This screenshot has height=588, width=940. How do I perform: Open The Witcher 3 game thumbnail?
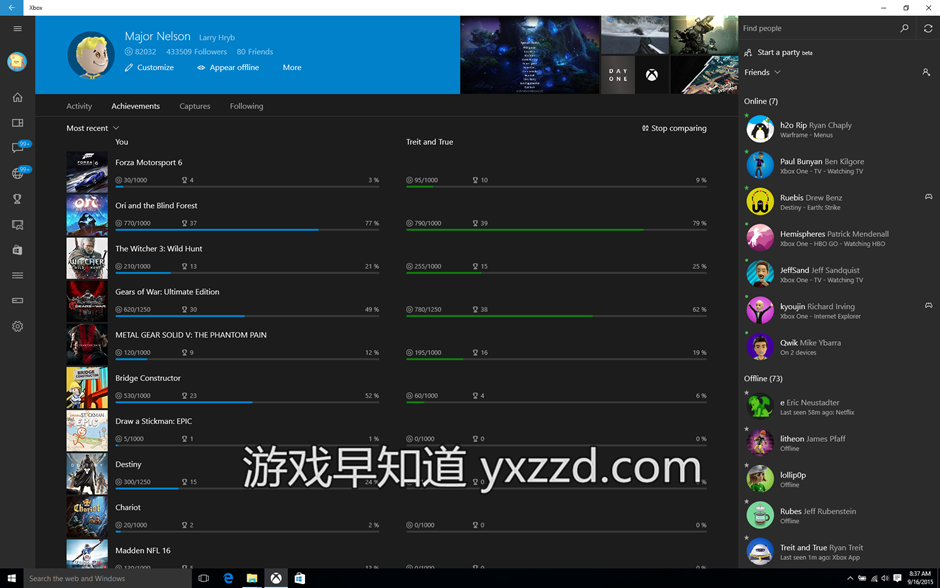pos(87,258)
